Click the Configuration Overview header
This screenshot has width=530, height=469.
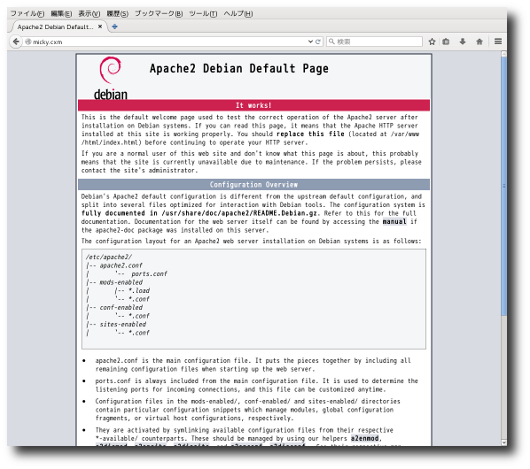pos(254,184)
